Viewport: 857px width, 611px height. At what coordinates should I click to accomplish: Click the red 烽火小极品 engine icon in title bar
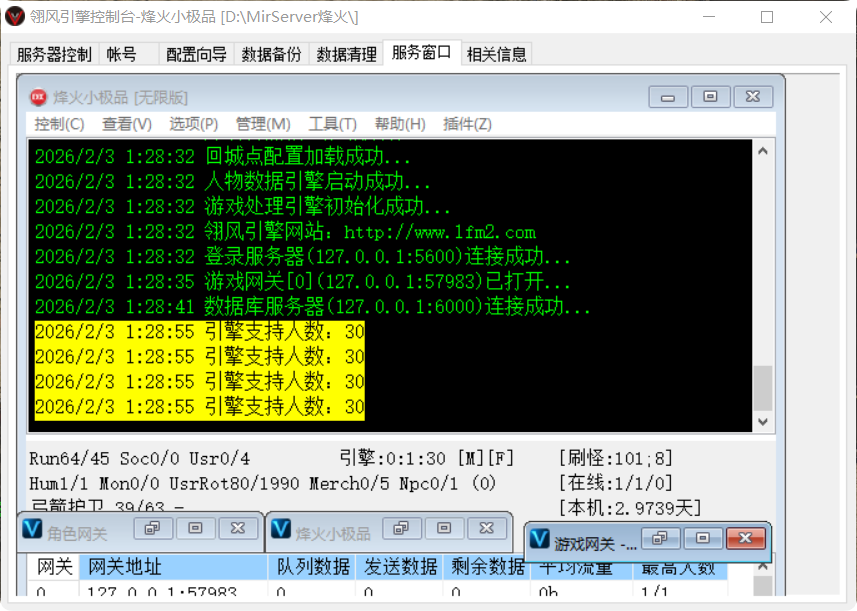pos(37,94)
